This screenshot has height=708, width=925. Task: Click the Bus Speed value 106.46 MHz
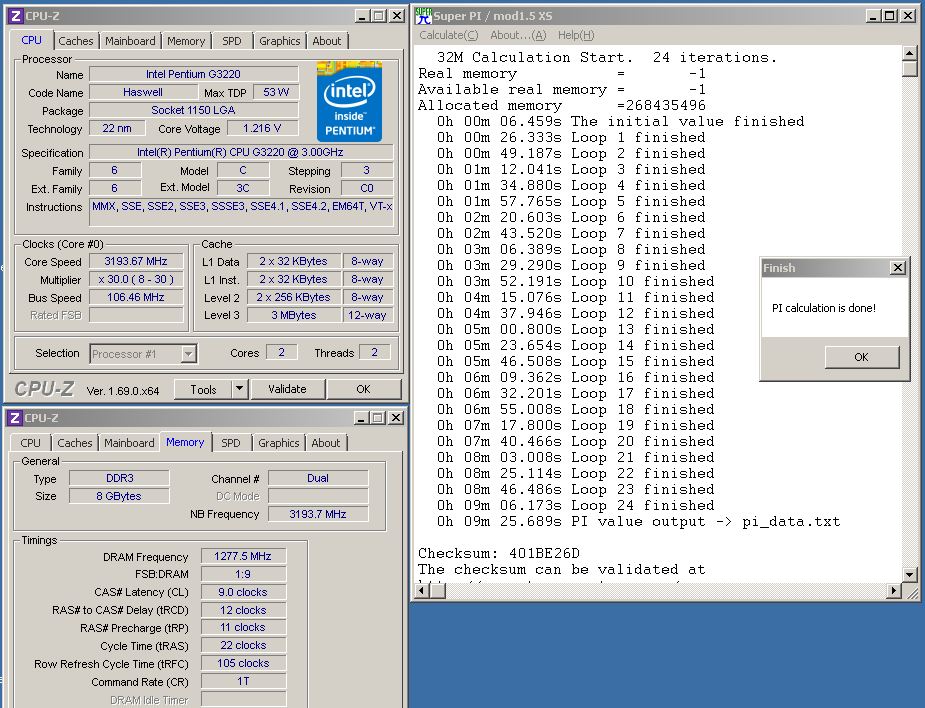coord(136,297)
